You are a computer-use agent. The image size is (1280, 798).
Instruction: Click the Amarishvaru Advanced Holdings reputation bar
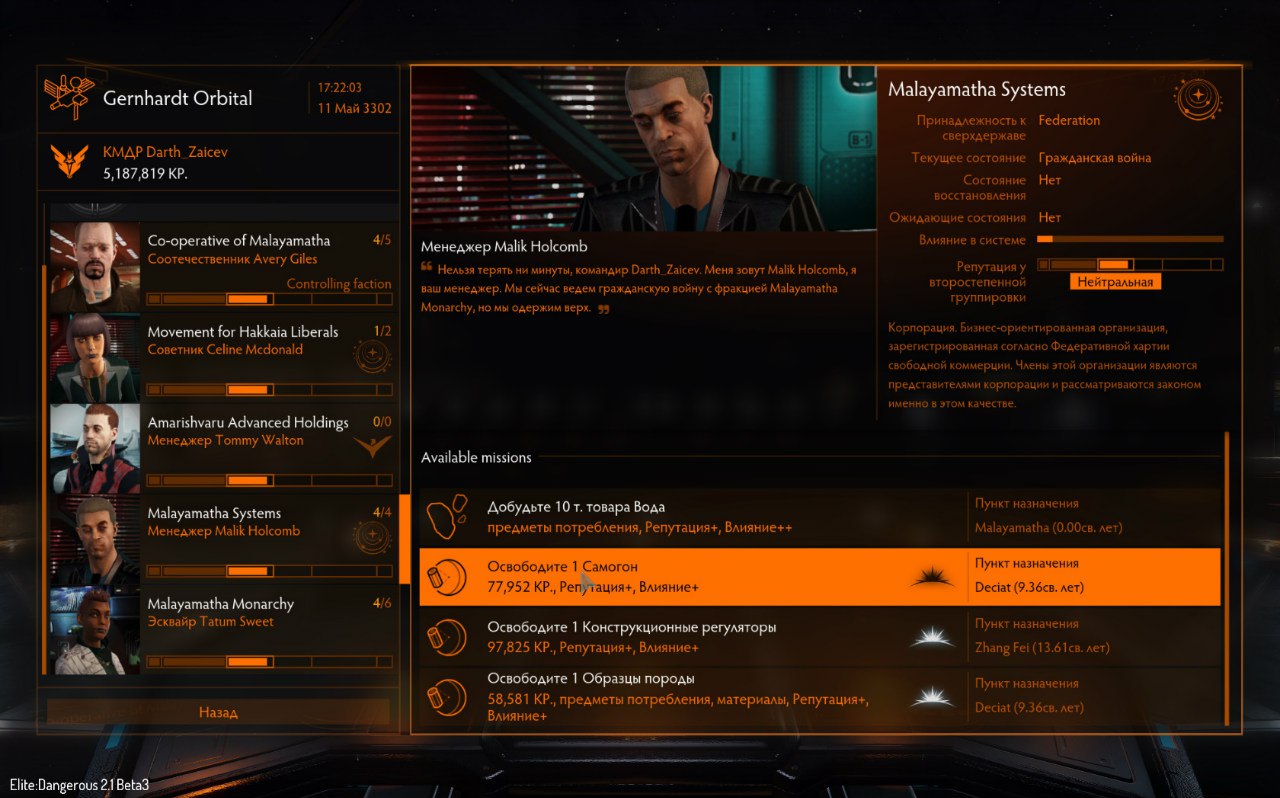pos(269,481)
